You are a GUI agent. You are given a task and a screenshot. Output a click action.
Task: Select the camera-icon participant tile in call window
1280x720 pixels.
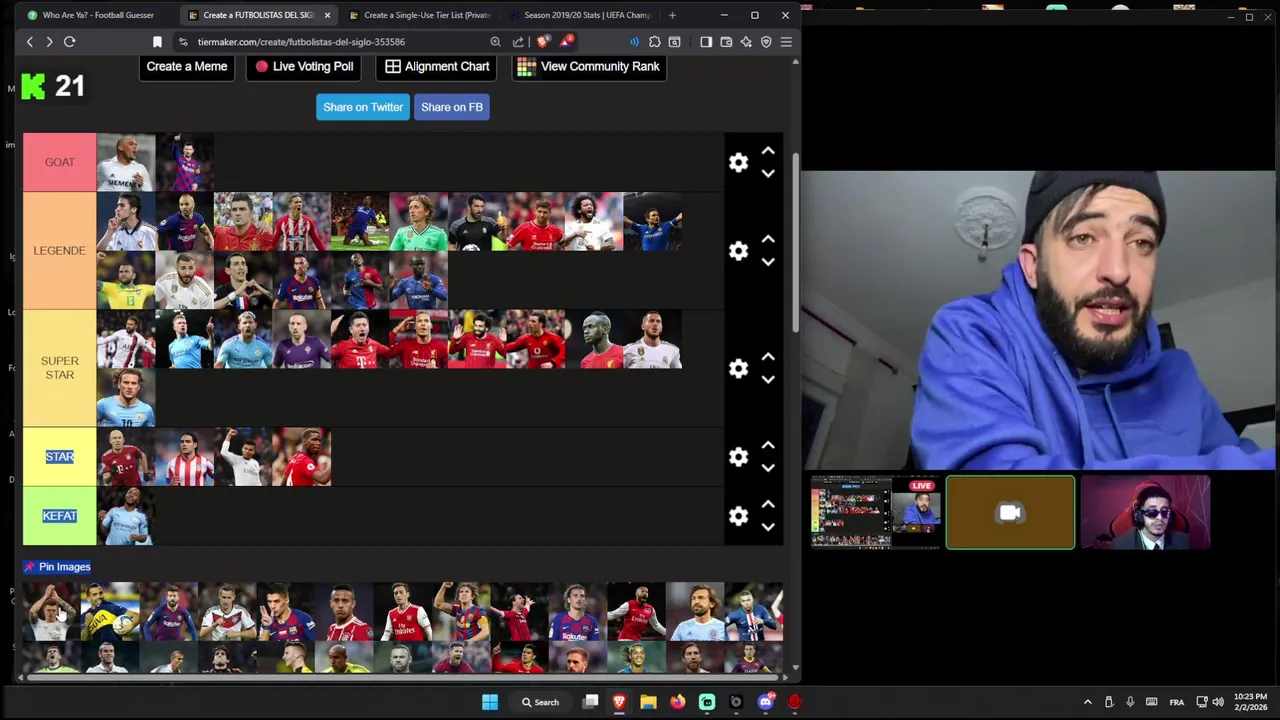click(1011, 513)
